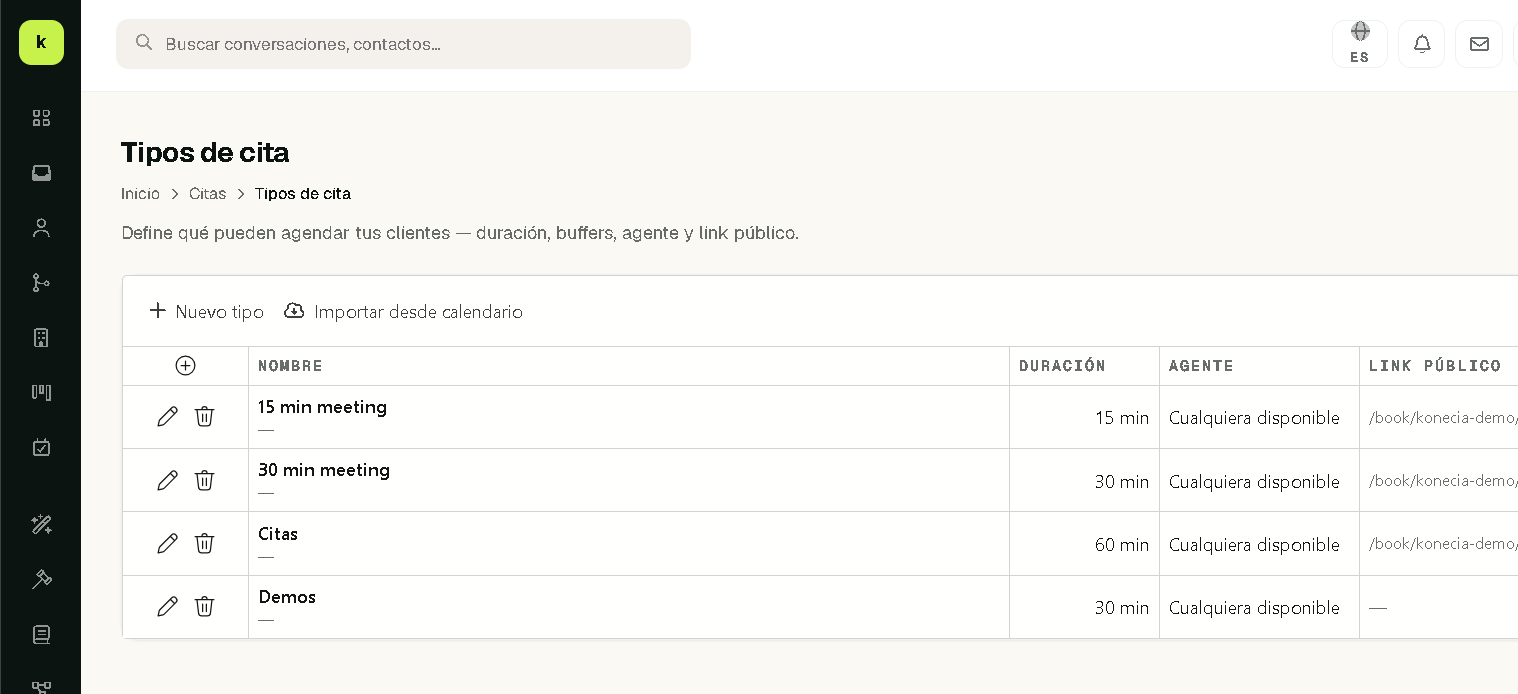1518x694 pixels.
Task: Open the inbox icon in sidebar
Action: point(41,173)
